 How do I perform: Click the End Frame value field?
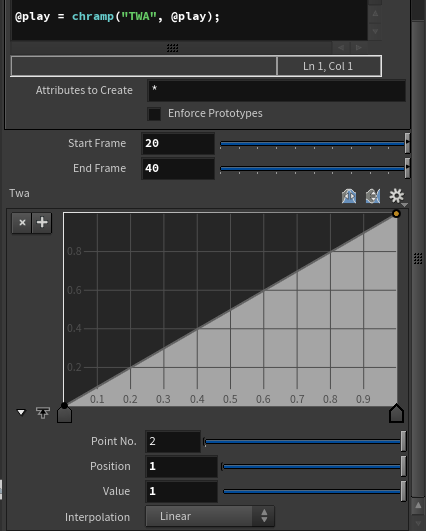[178, 169]
